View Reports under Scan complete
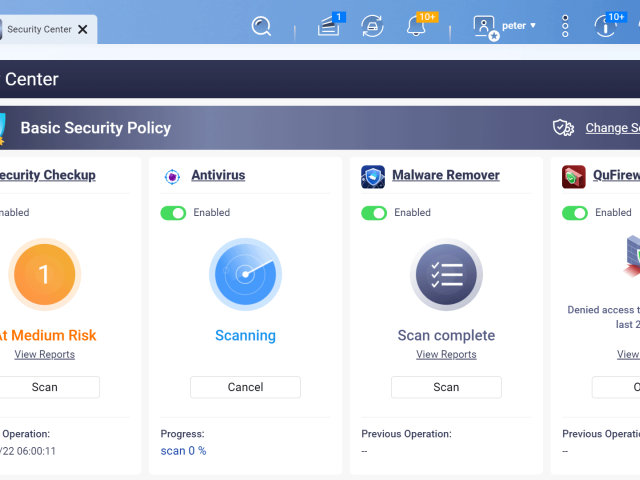Viewport: 640px width, 480px height. tap(446, 354)
